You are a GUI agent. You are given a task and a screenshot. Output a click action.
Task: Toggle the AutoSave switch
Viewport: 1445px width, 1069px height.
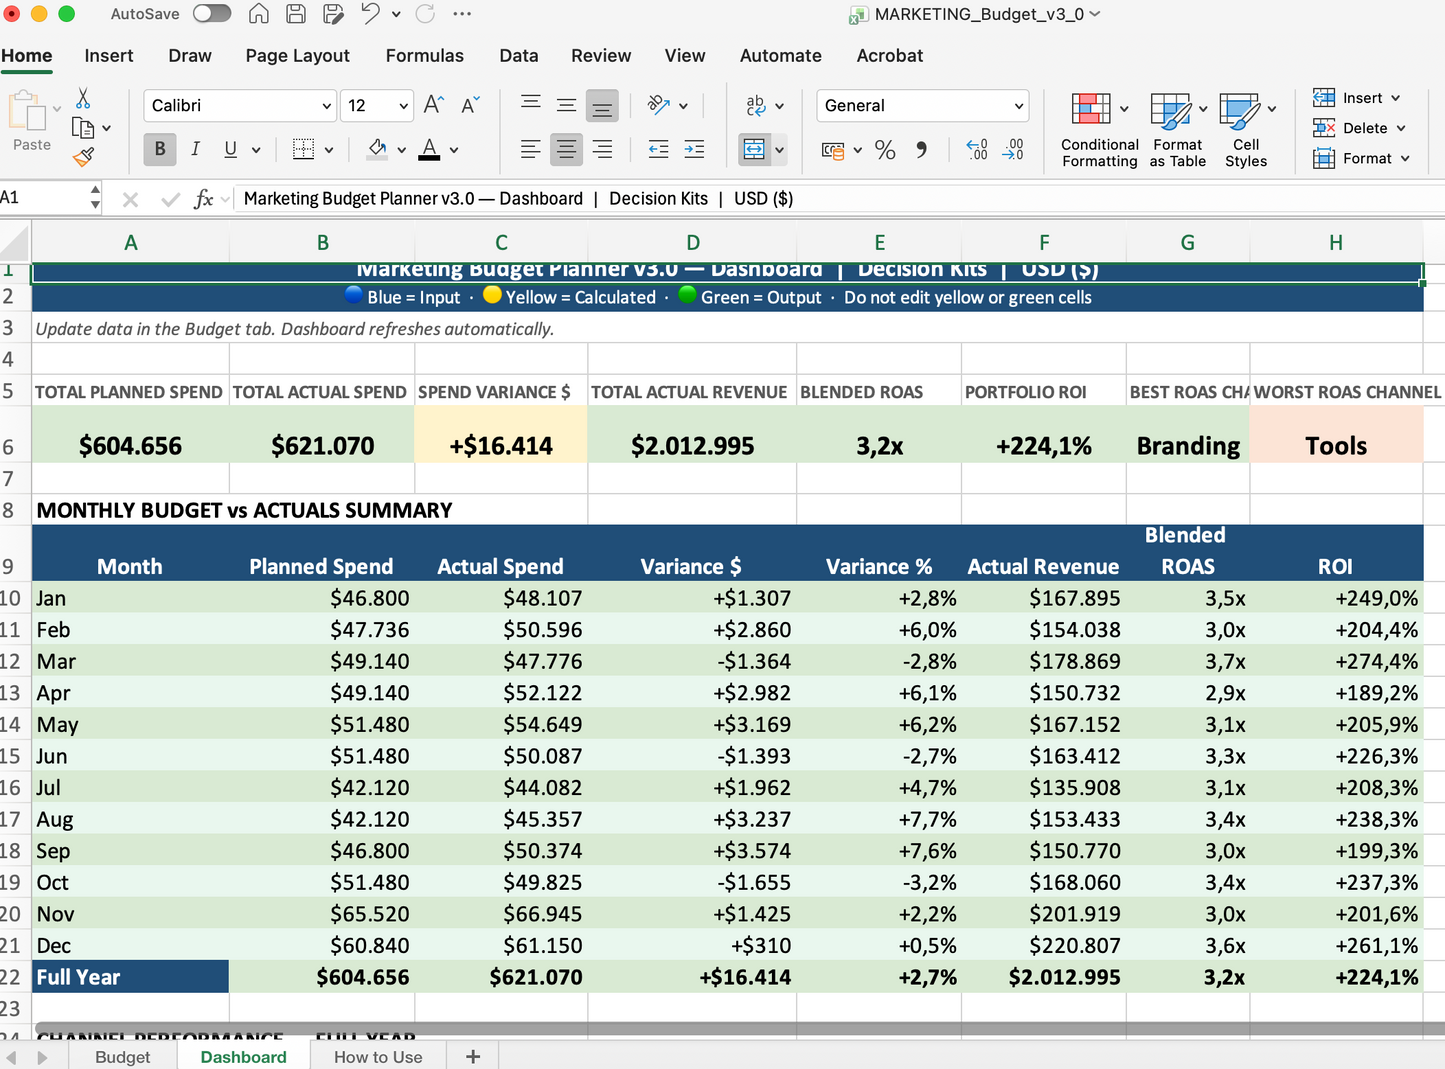(212, 14)
